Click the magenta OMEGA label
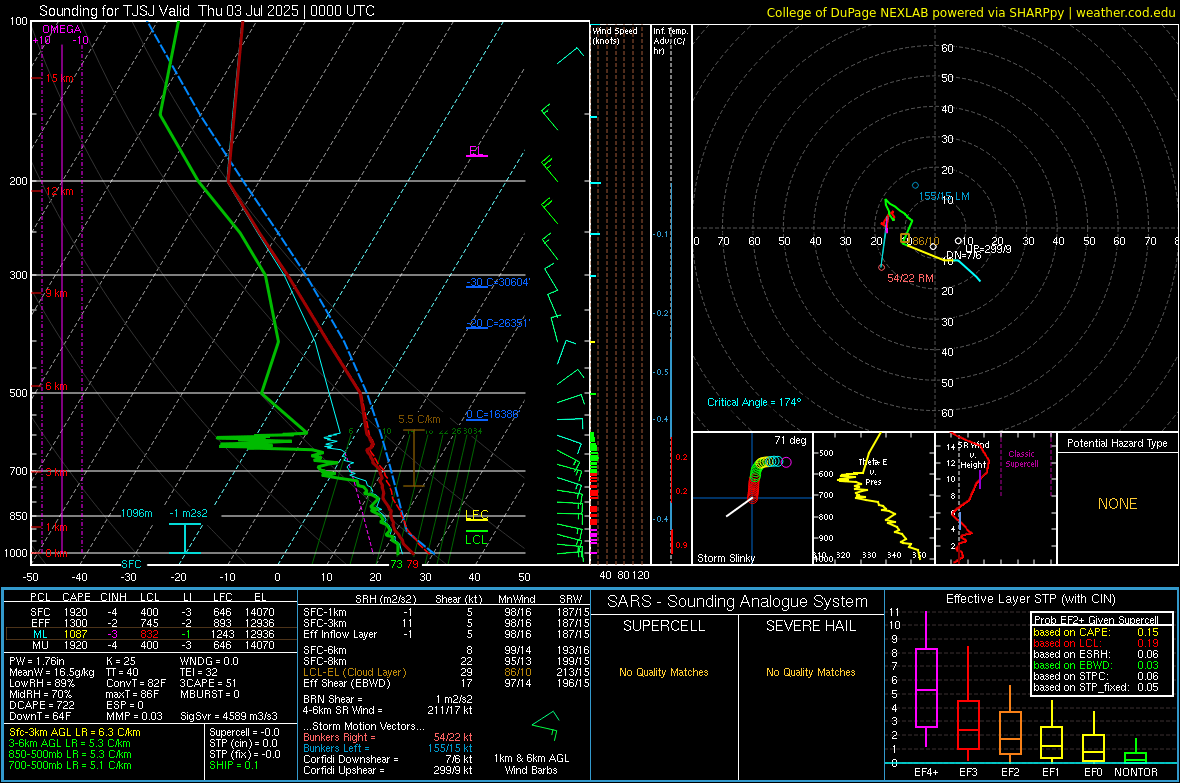 [x=62, y=29]
